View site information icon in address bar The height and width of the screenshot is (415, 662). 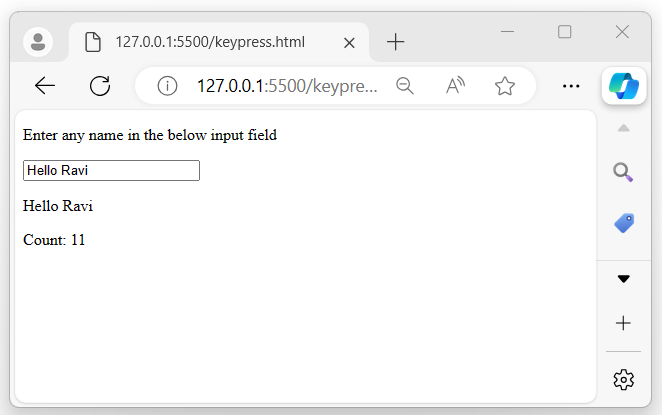tap(167, 86)
